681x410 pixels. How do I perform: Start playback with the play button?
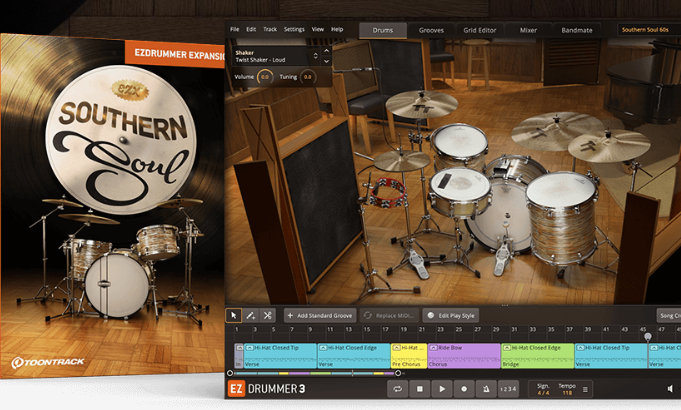click(x=442, y=389)
